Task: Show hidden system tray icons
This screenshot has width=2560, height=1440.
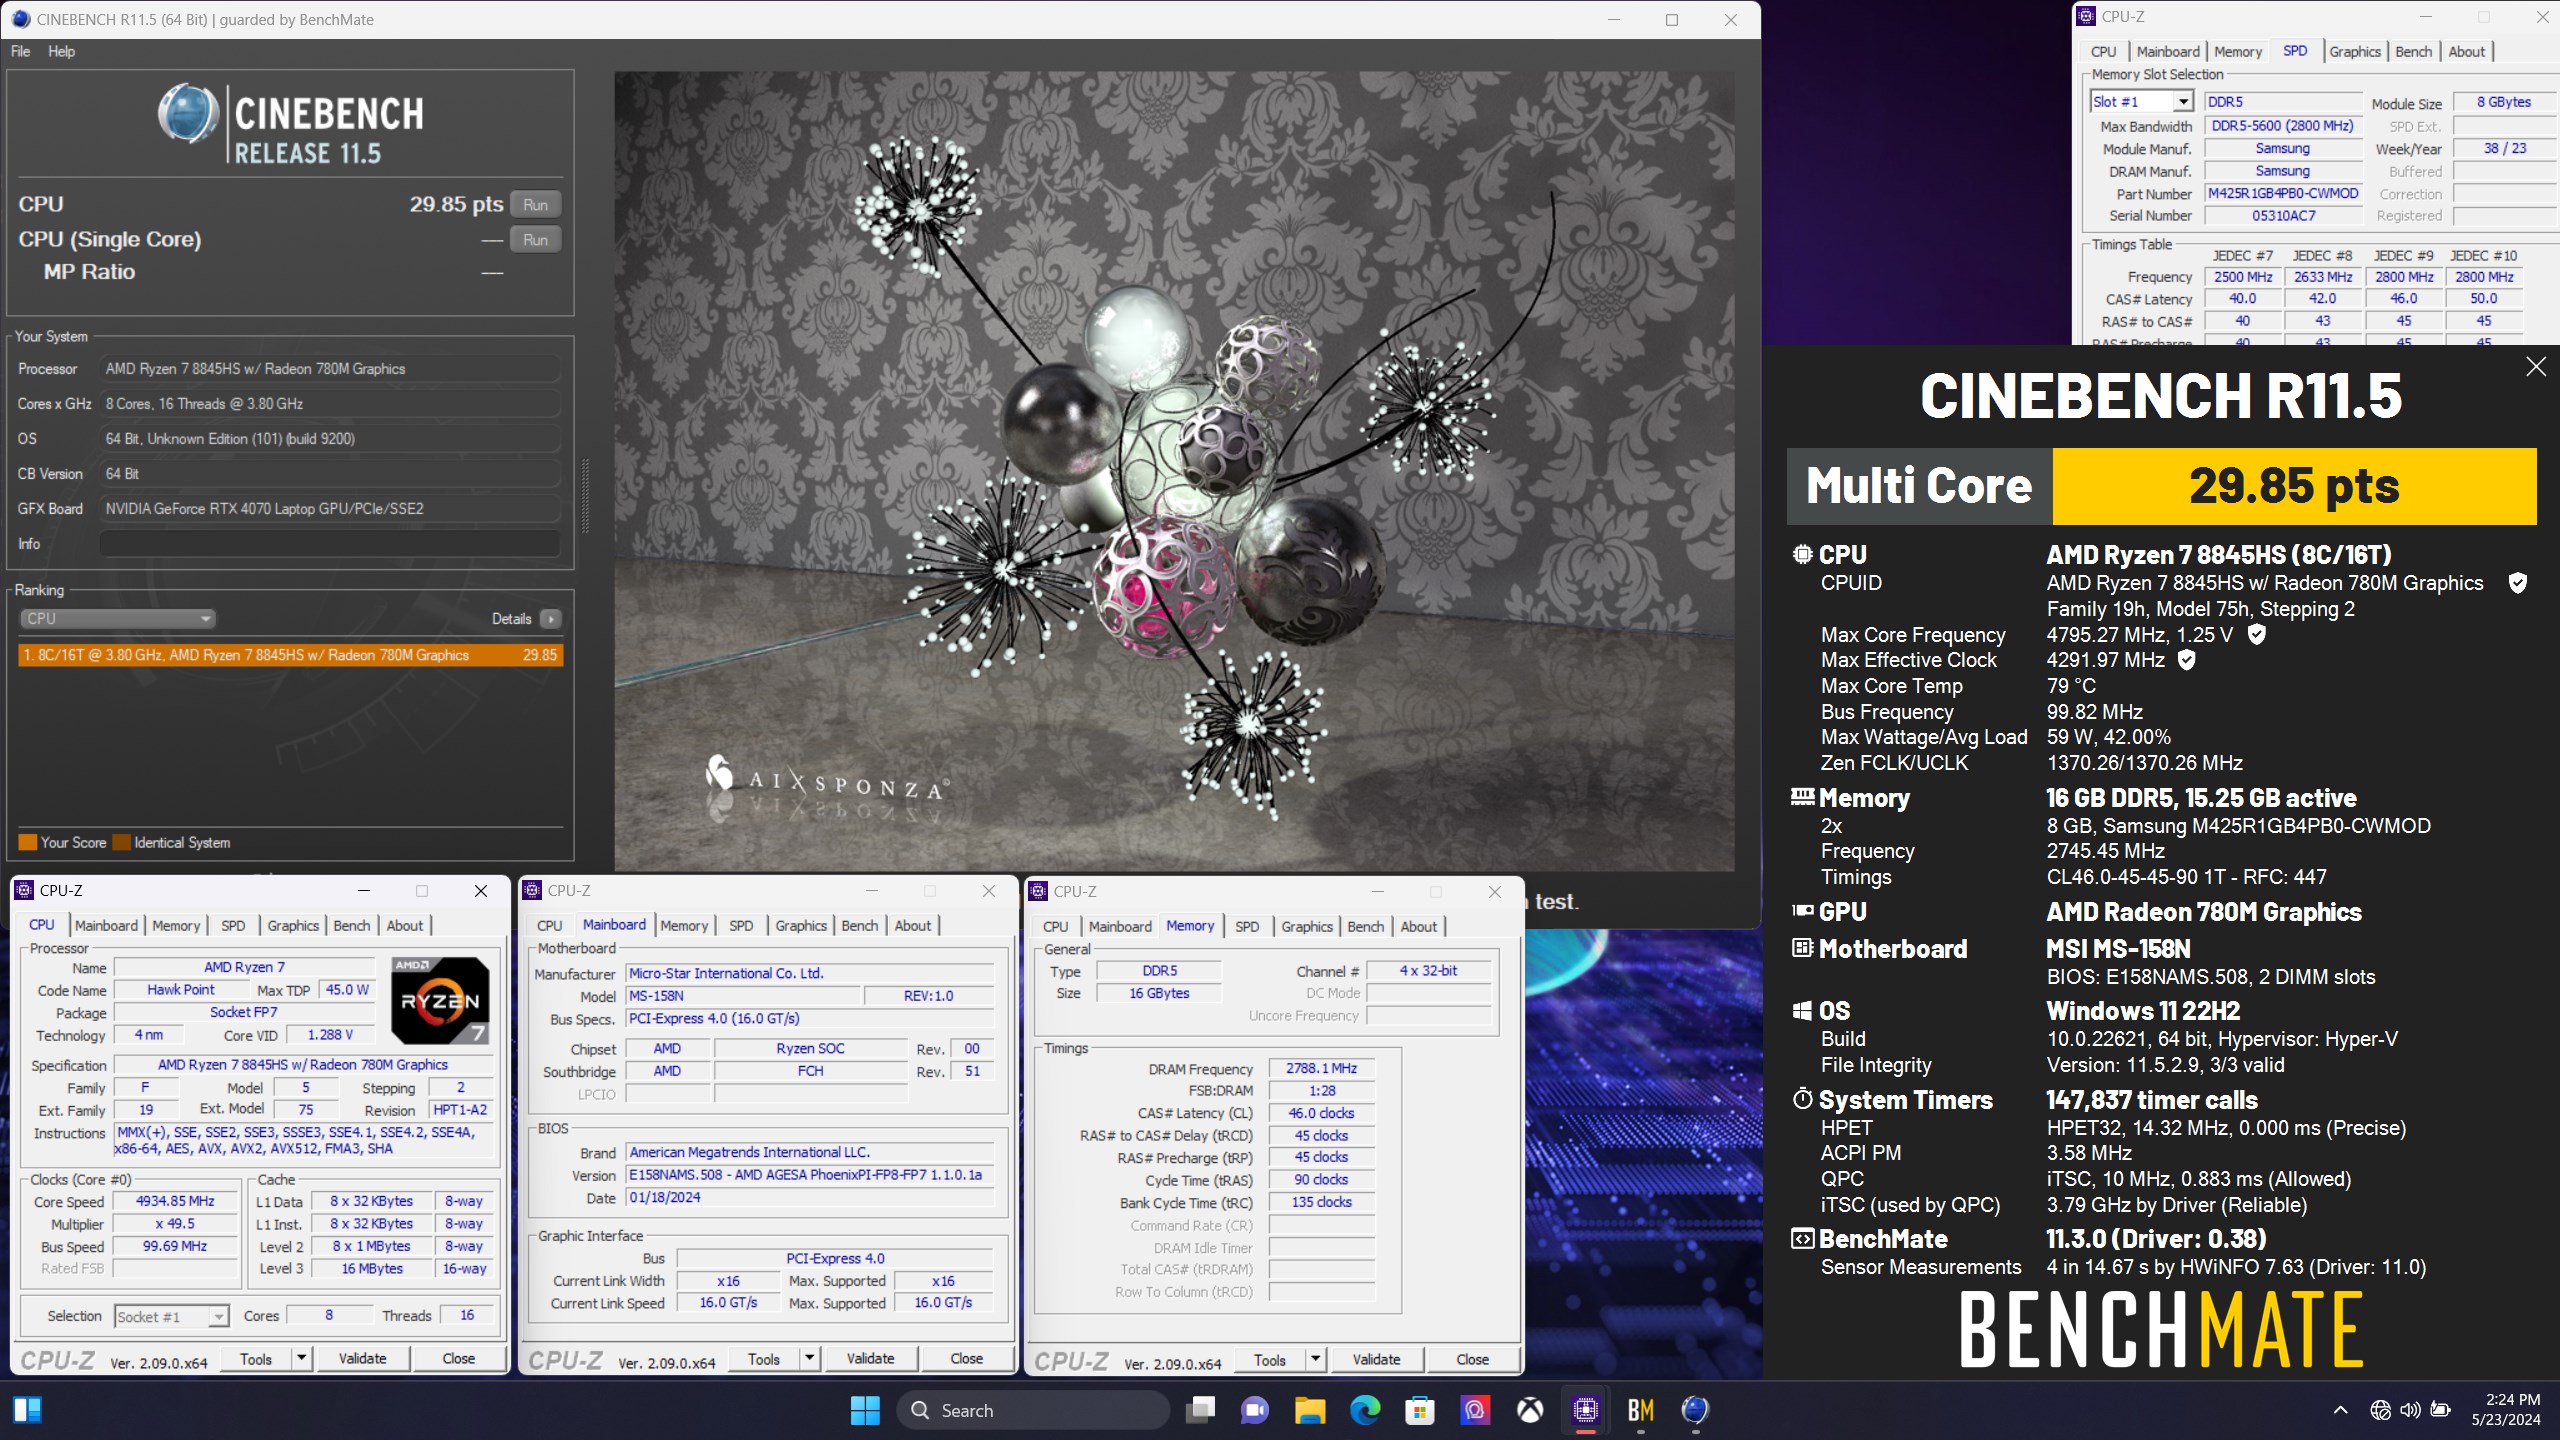Action: [x=2340, y=1410]
